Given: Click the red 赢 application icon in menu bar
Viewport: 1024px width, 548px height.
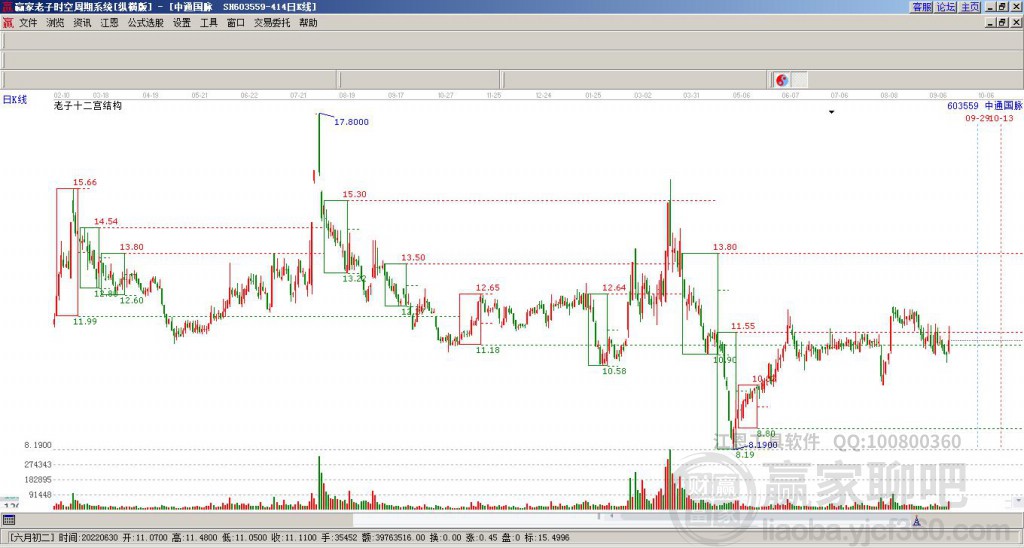Looking at the screenshot, I should pos(8,23).
